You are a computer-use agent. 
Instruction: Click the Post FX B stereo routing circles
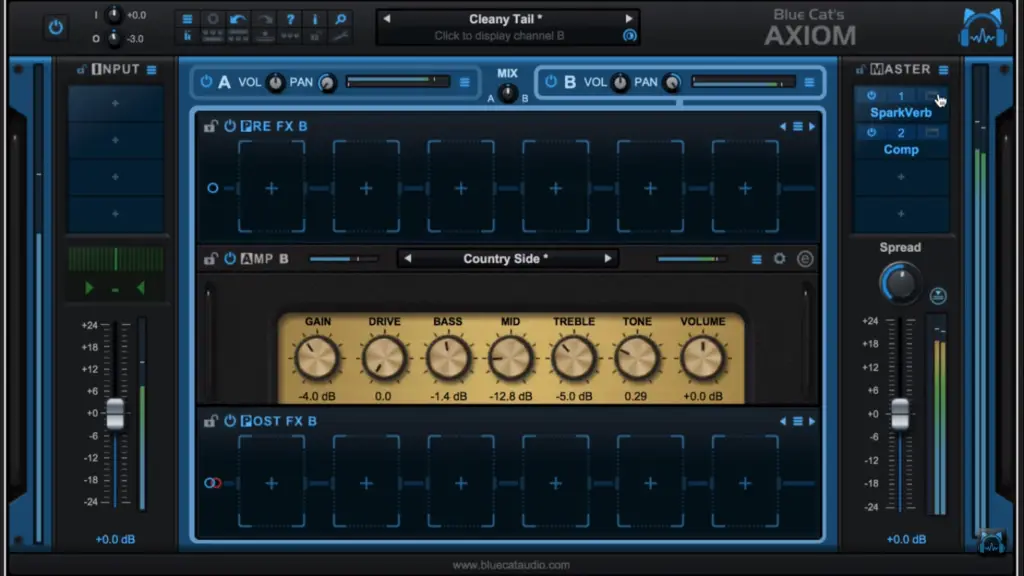[x=212, y=483]
